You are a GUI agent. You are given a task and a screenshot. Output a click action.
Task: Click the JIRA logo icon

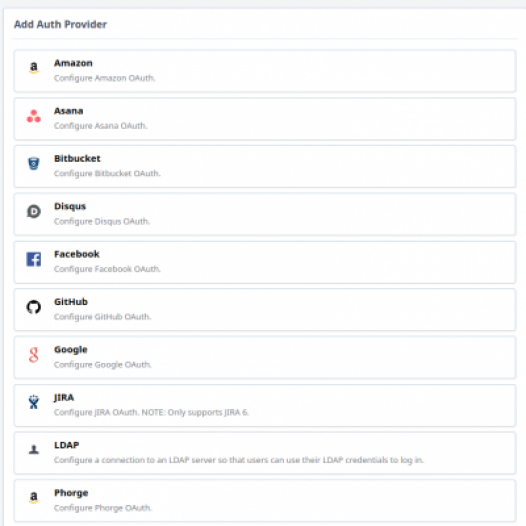point(34,402)
